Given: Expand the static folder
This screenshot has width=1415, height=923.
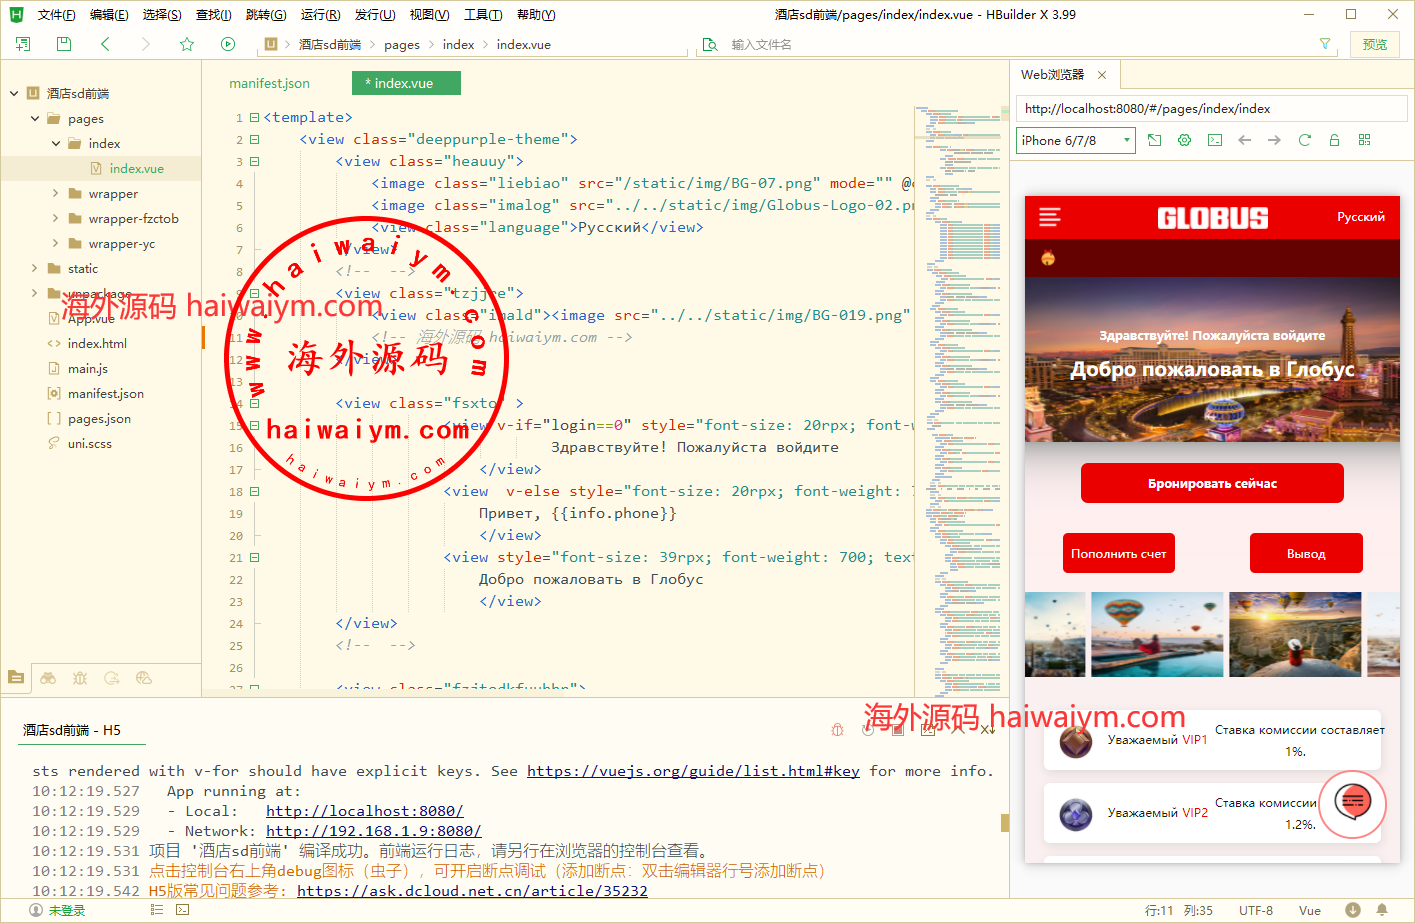Looking at the screenshot, I should coord(35,268).
